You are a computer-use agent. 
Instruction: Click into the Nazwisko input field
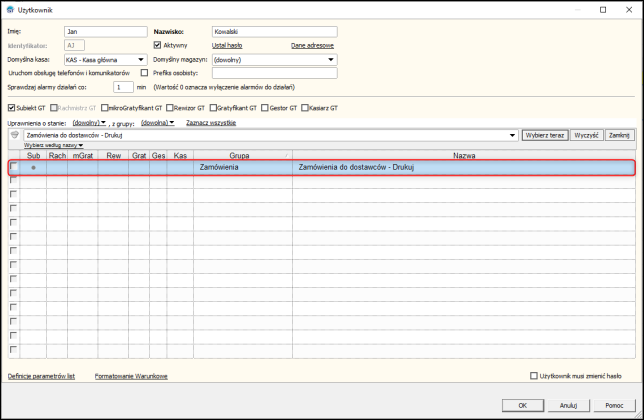(x=275, y=32)
